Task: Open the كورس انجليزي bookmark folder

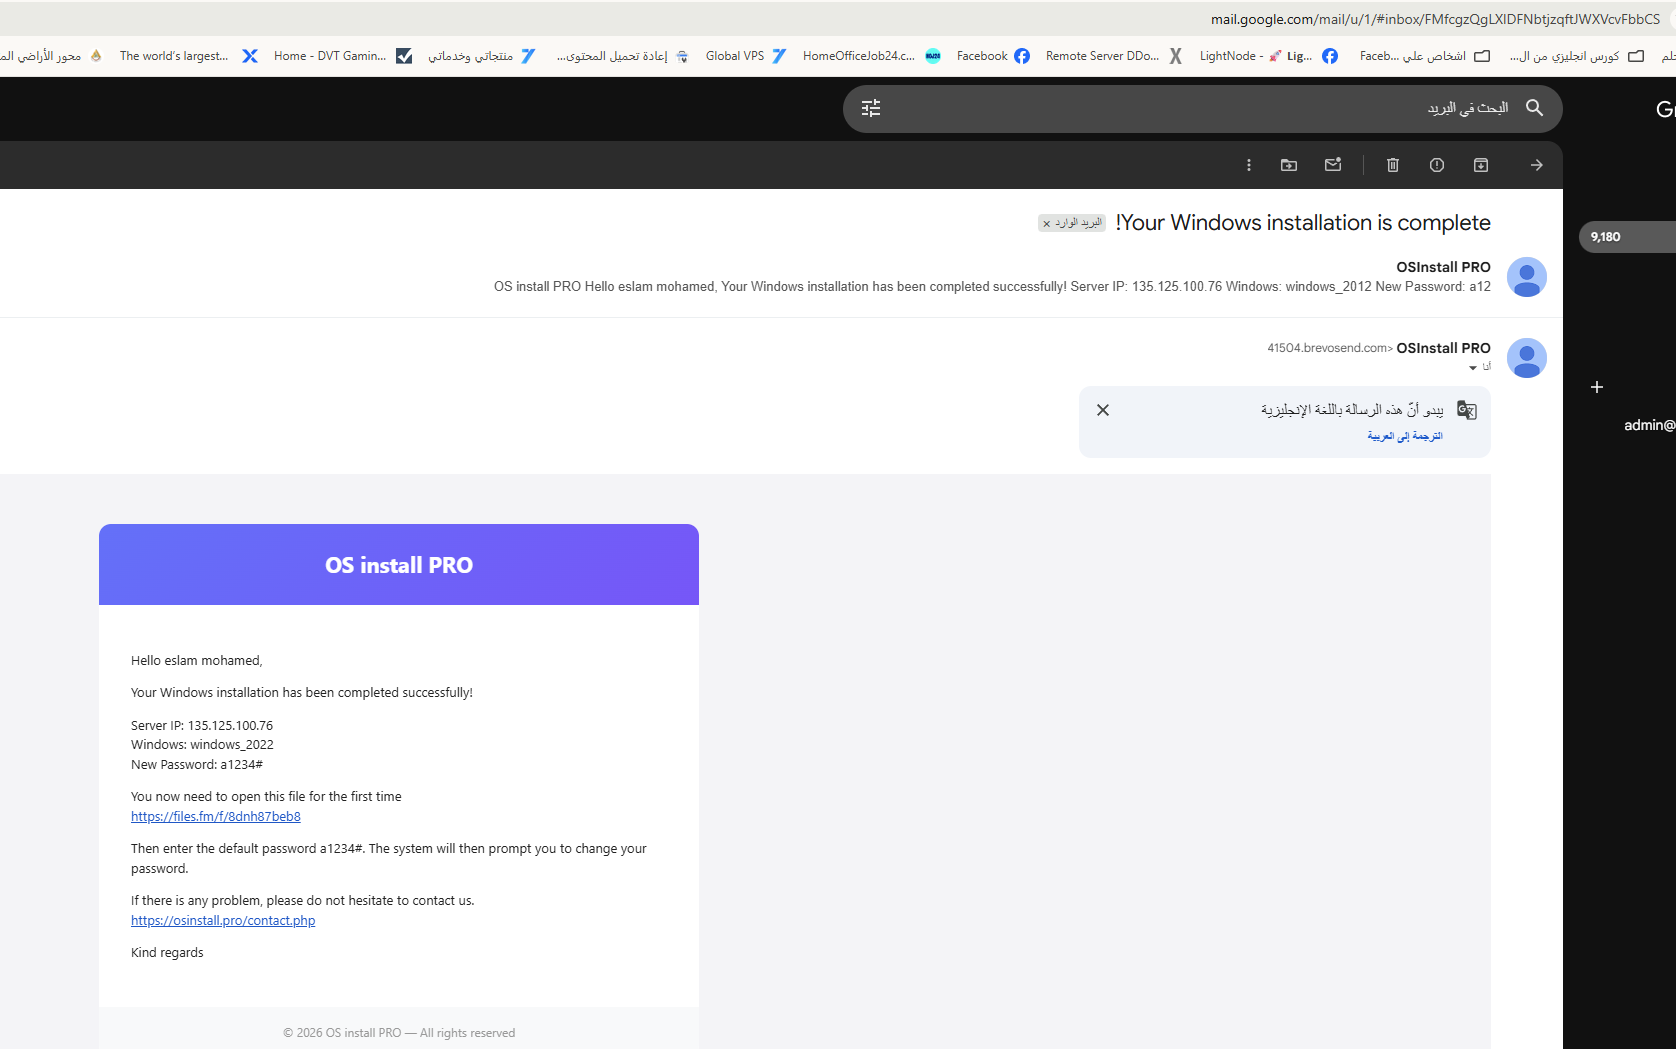Action: tap(1577, 56)
